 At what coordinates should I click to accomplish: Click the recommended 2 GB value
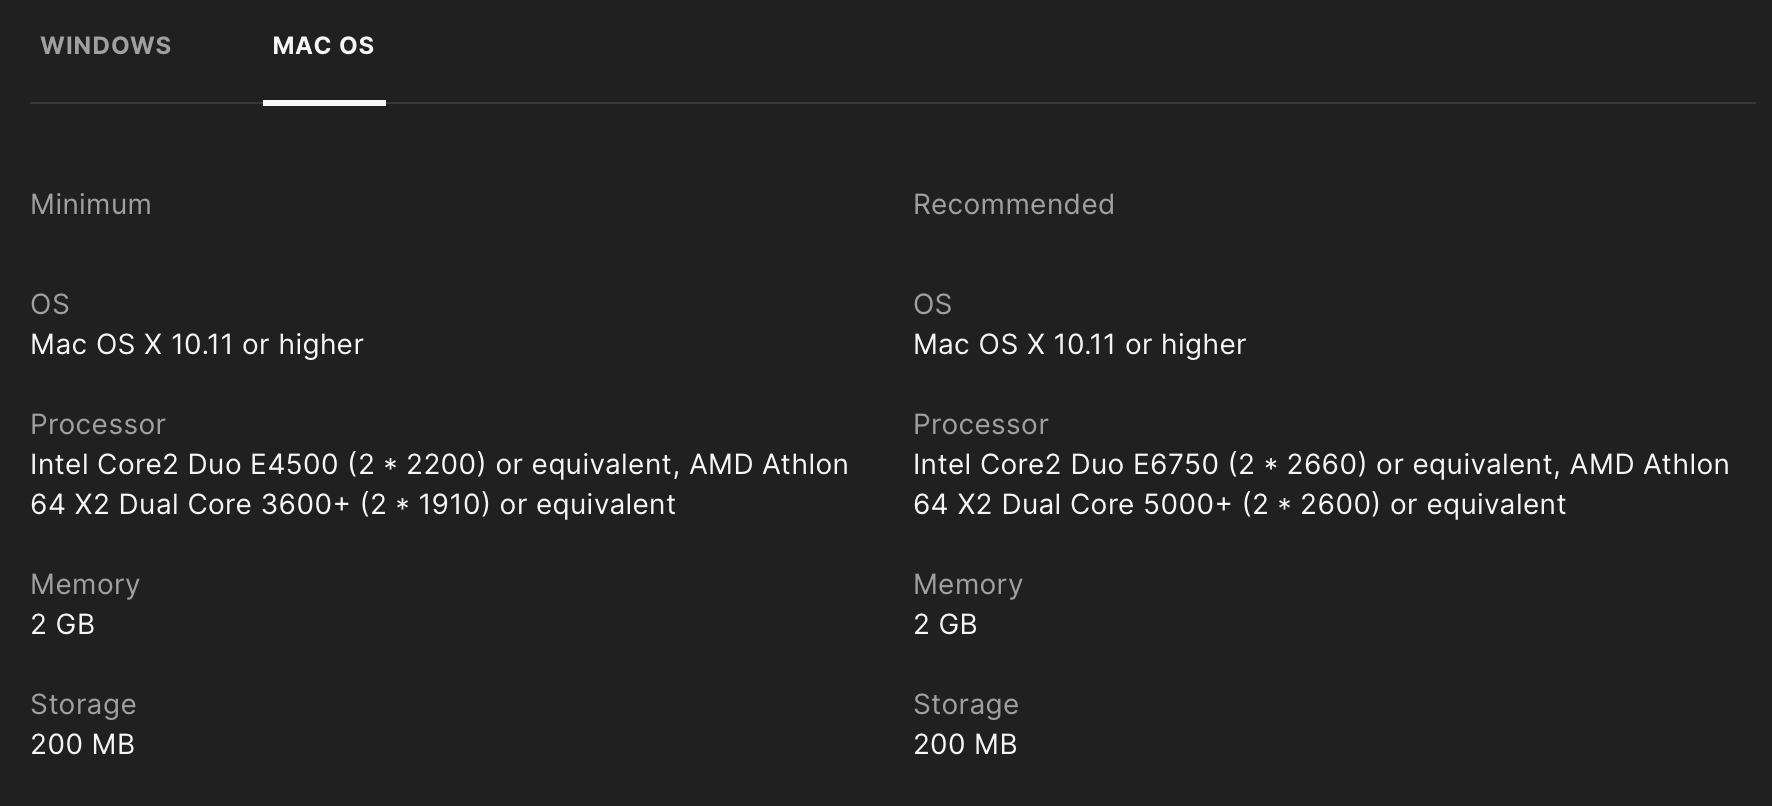[x=945, y=624]
